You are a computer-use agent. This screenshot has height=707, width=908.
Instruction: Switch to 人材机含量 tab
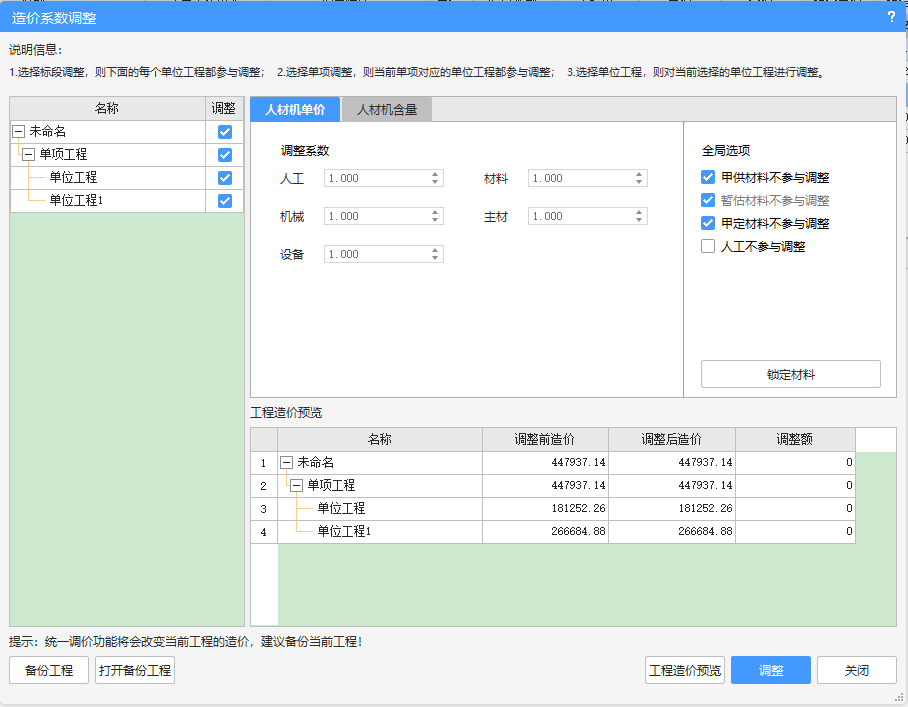[387, 110]
